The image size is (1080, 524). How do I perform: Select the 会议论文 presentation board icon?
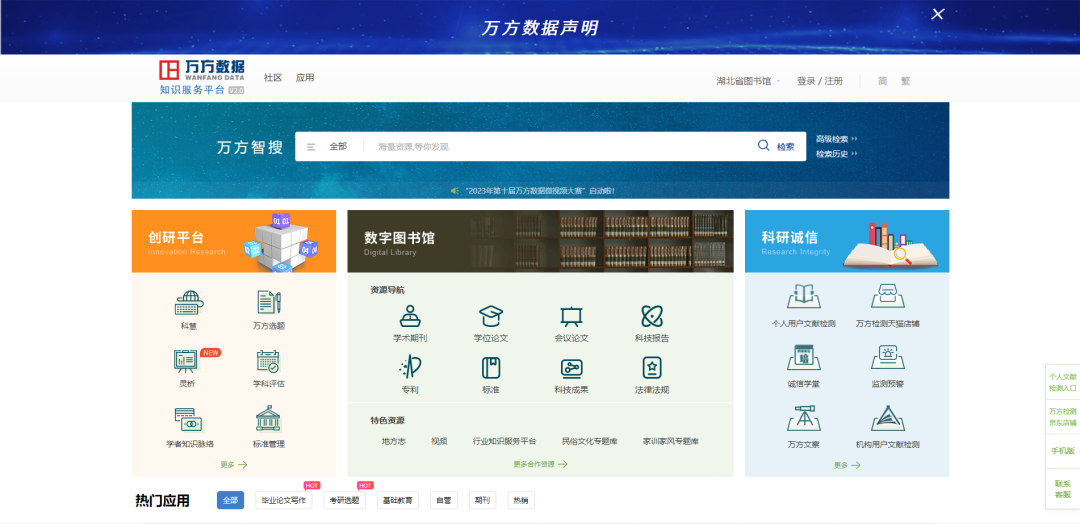[572, 316]
